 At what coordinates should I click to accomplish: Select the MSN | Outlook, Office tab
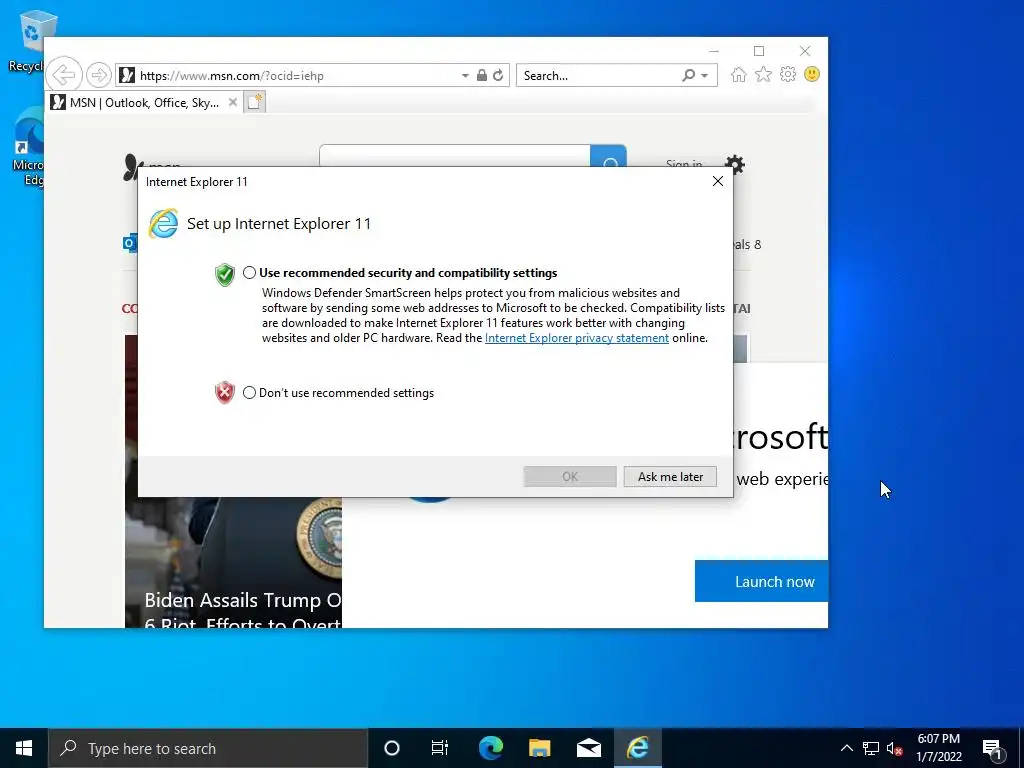point(144,103)
